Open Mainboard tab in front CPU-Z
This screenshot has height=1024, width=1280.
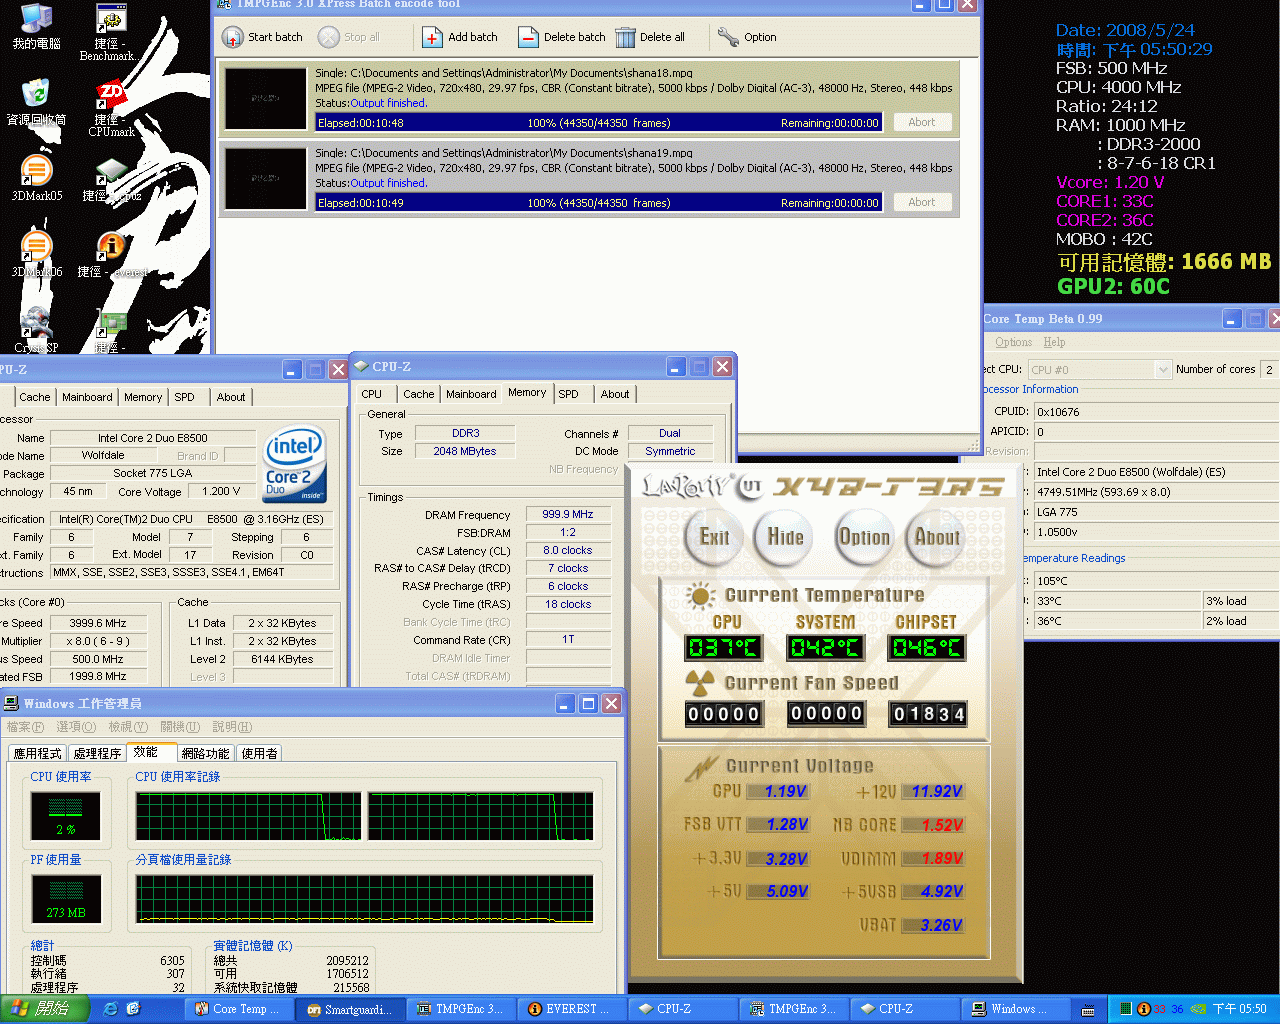pyautogui.click(x=471, y=394)
